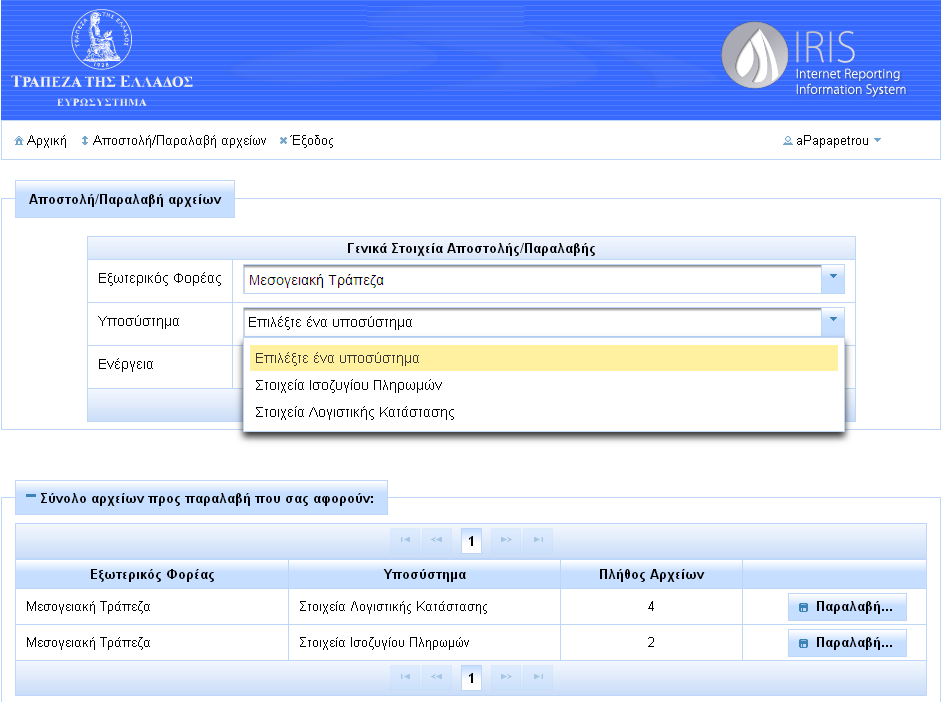The height and width of the screenshot is (702, 942).
Task: Click Παραλαβή button for Λογιστικής Κατάστασης row
Action: click(847, 607)
